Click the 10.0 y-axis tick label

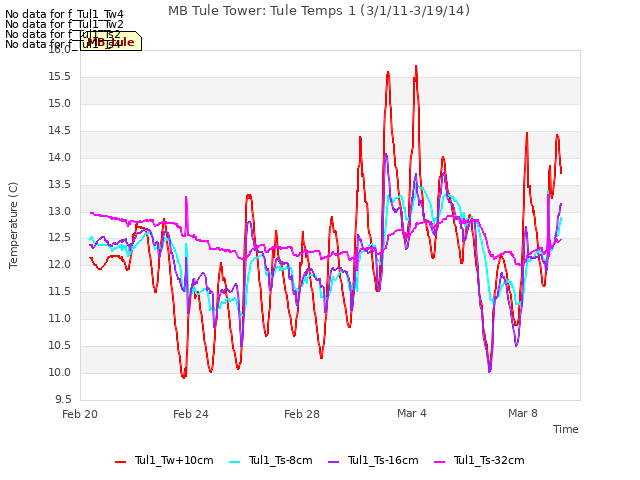point(60,372)
